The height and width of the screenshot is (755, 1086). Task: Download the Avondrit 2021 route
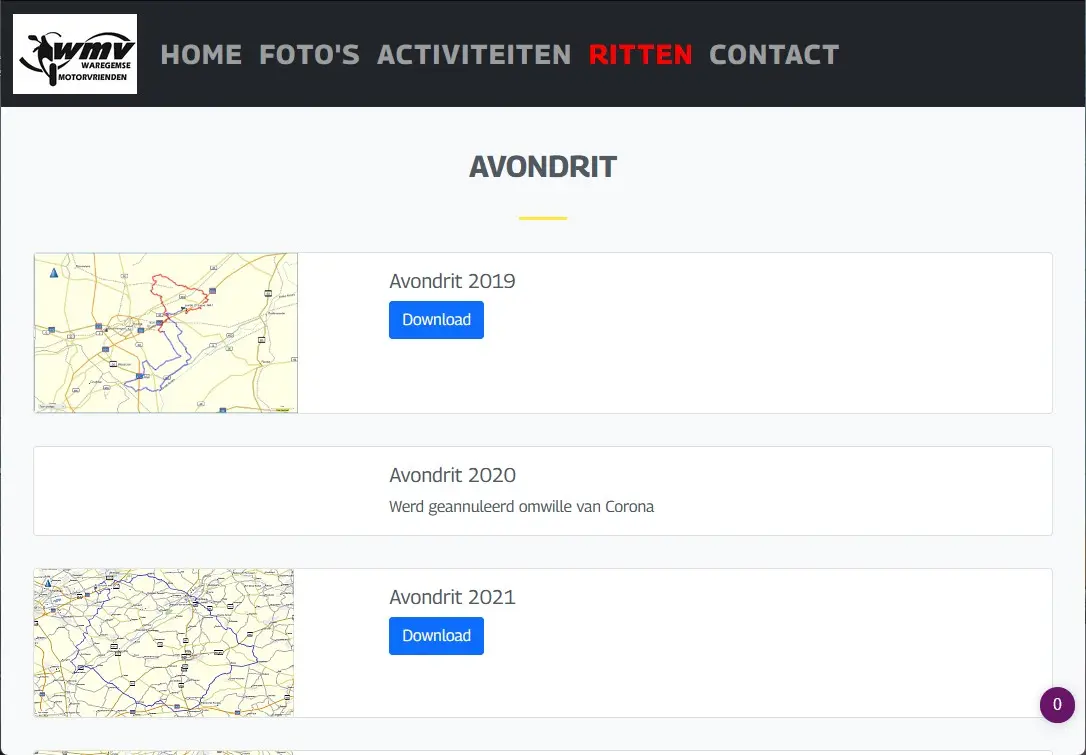(436, 636)
